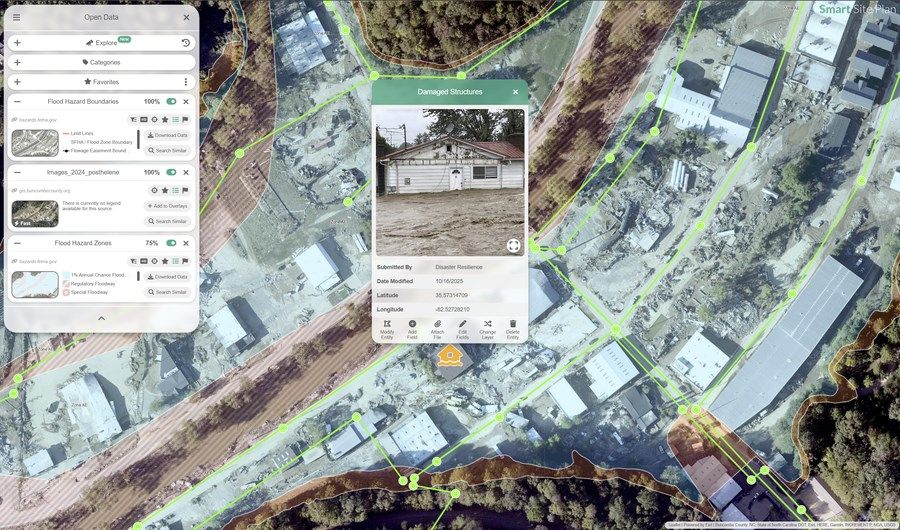Collapse the Flood Hazard Zones section

pos(17,243)
